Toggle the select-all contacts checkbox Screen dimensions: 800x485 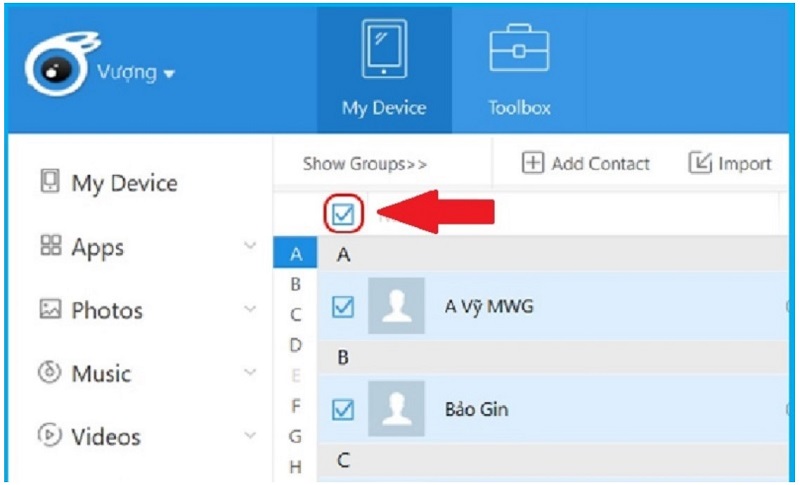click(x=344, y=212)
